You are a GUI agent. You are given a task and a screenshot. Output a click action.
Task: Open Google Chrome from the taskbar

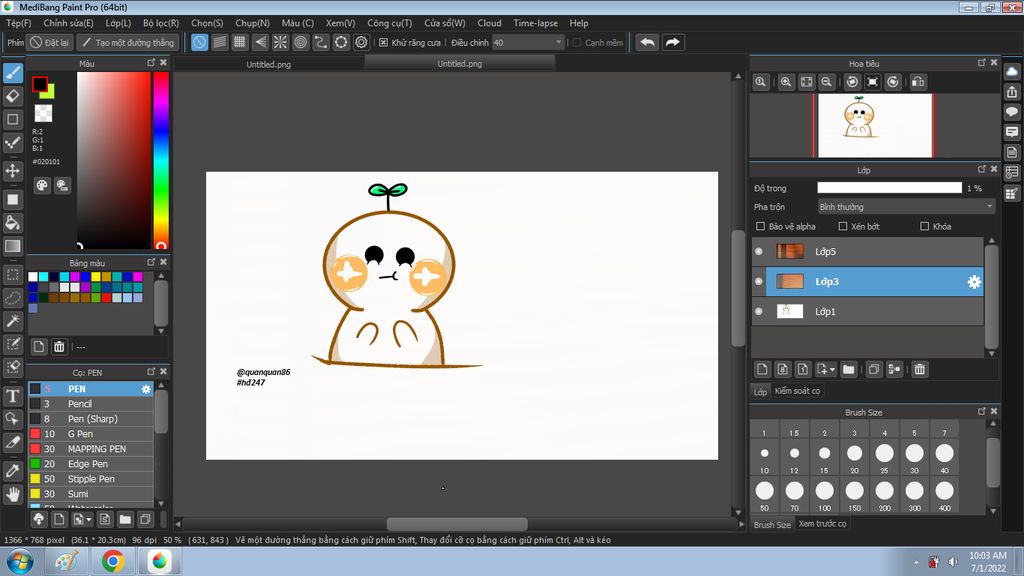point(112,561)
